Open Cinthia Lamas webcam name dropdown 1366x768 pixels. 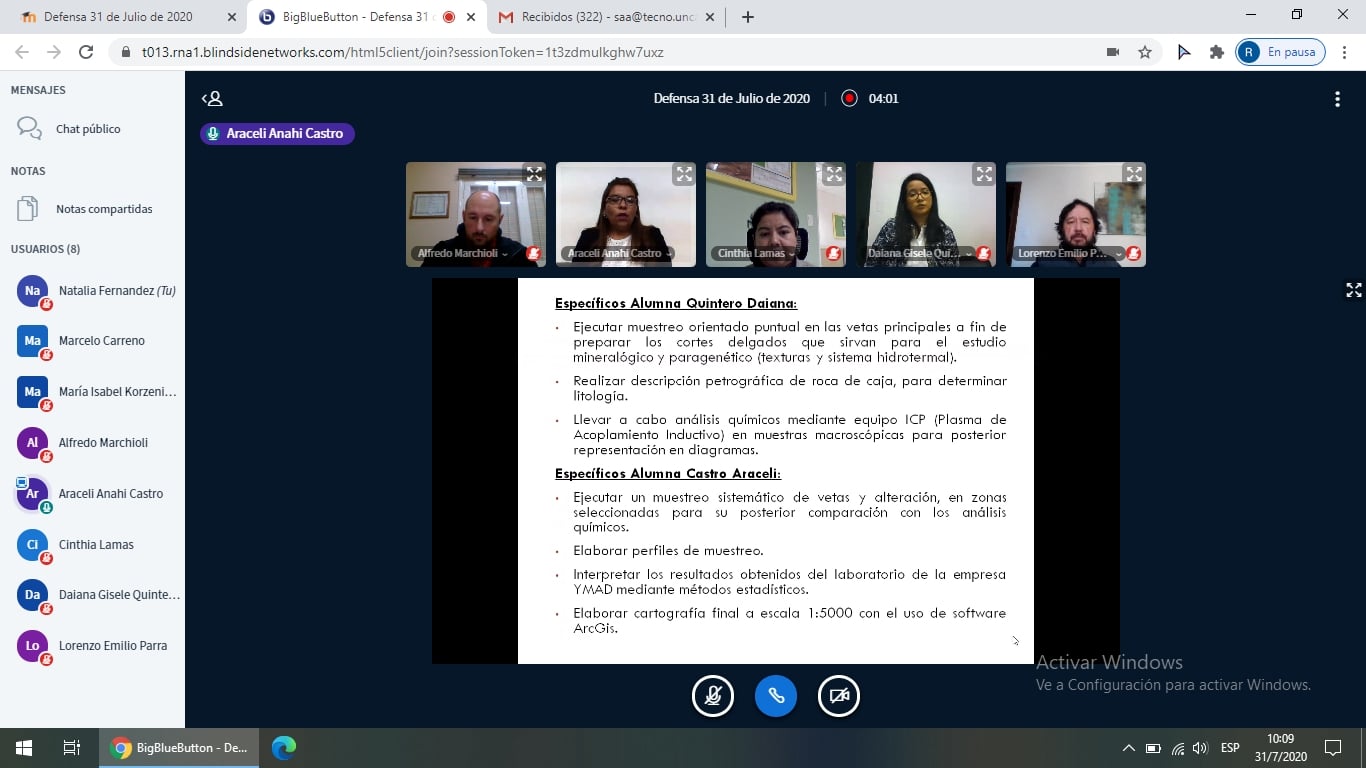click(757, 254)
